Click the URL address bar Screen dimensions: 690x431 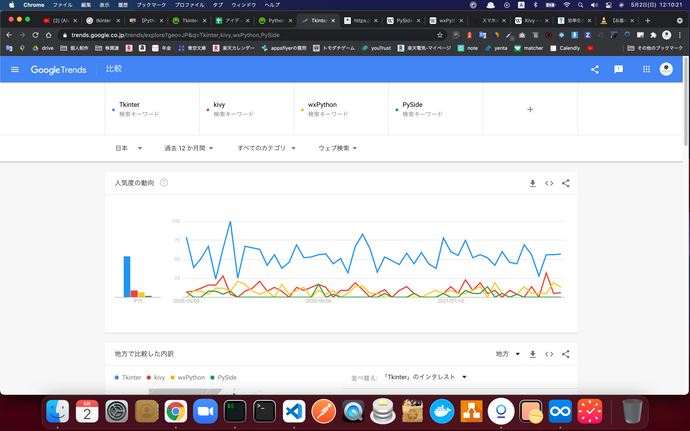pyautogui.click(x=251, y=35)
